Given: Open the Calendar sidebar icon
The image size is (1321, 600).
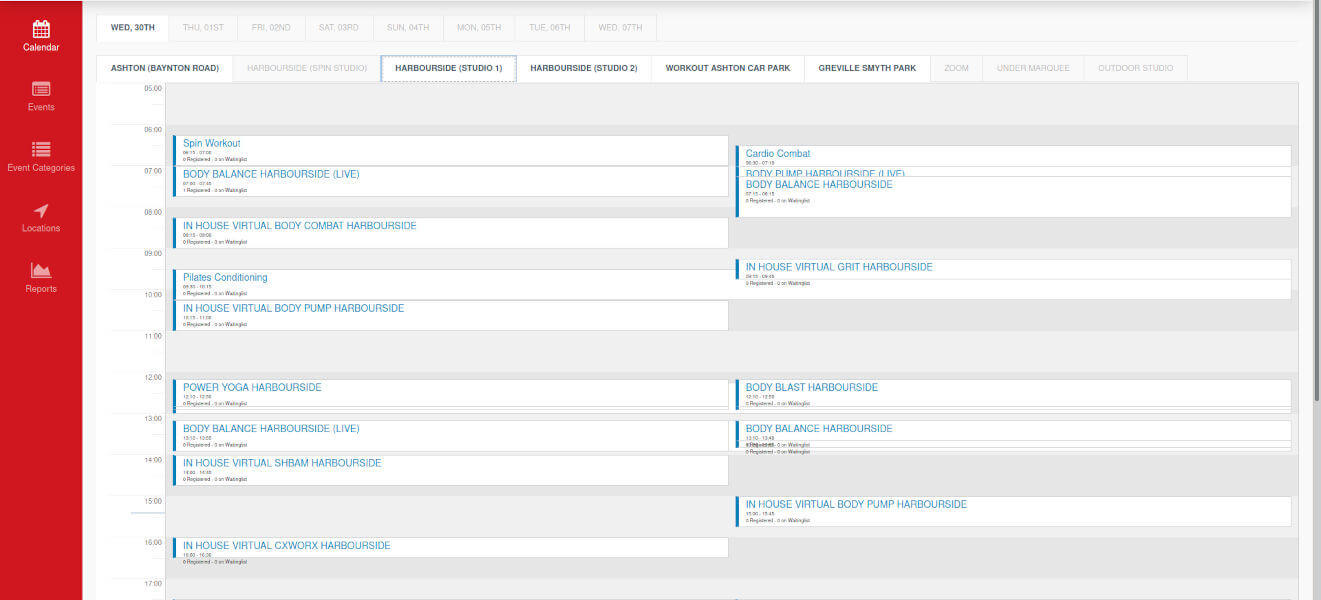Looking at the screenshot, I should point(41,30).
